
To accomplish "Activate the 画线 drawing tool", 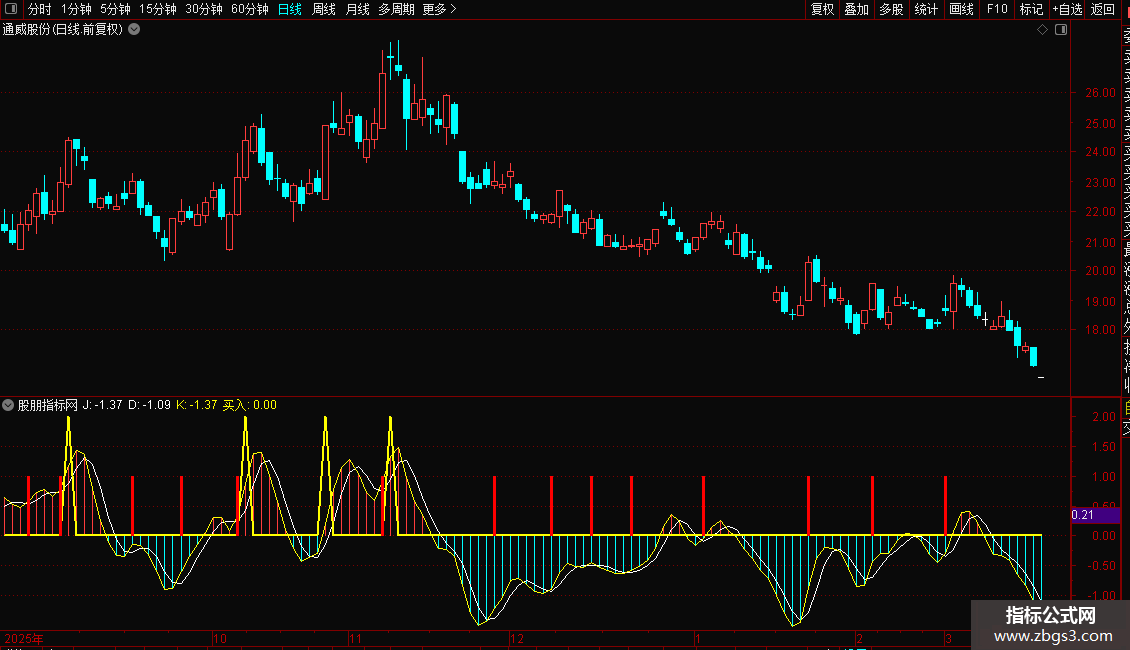I will click(x=961, y=9).
